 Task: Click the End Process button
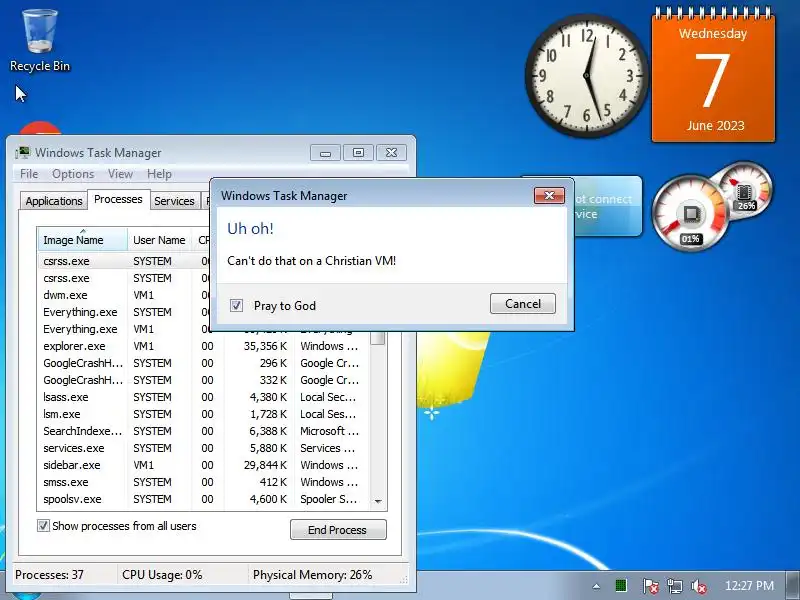338,530
